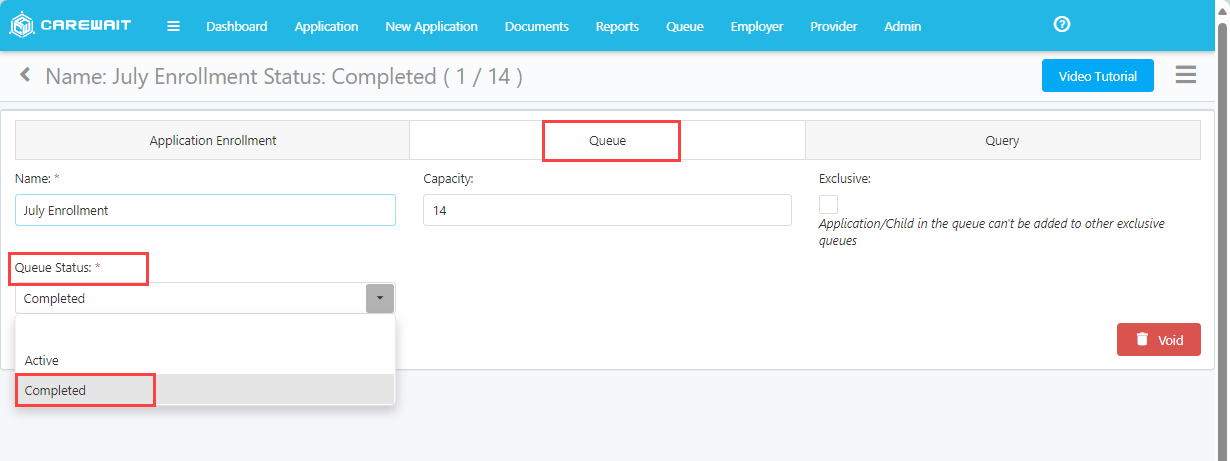Open Dashboard in the top navigation

pos(237,26)
